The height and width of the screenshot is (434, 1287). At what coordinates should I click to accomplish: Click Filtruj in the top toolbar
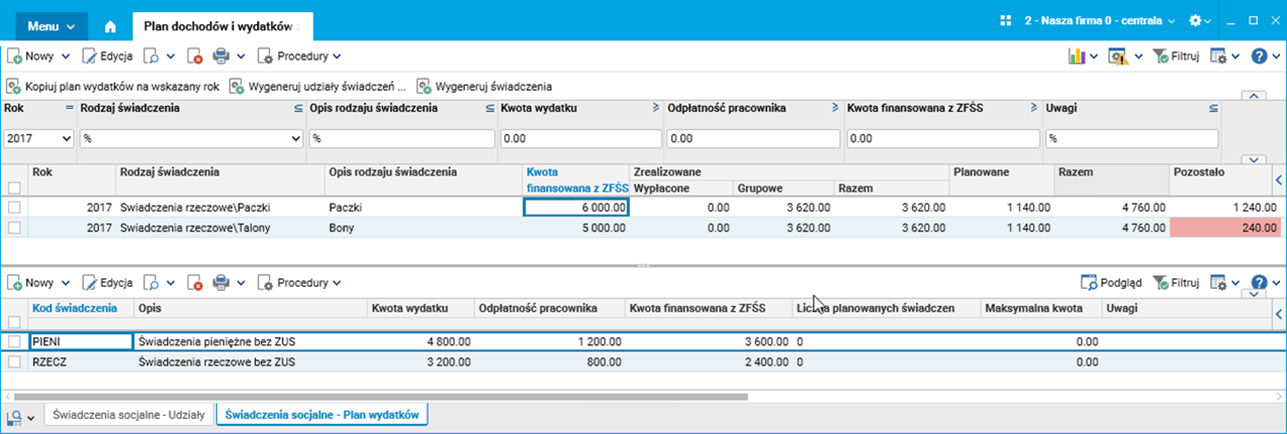(1176, 56)
